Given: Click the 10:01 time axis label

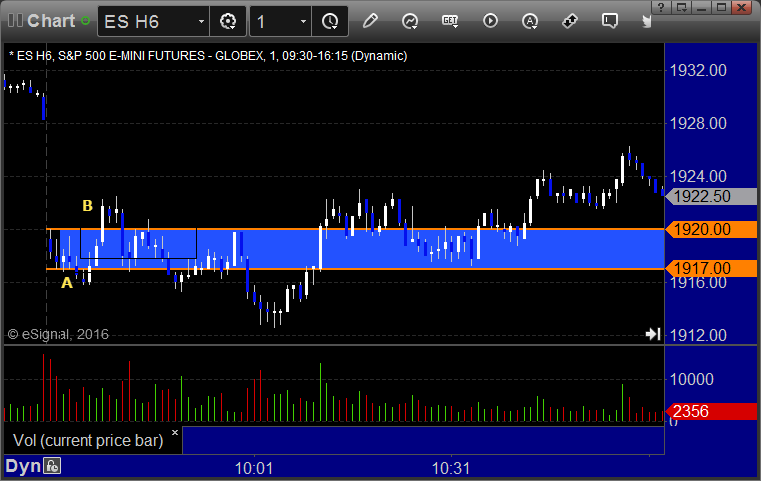Looking at the screenshot, I should click(254, 468).
